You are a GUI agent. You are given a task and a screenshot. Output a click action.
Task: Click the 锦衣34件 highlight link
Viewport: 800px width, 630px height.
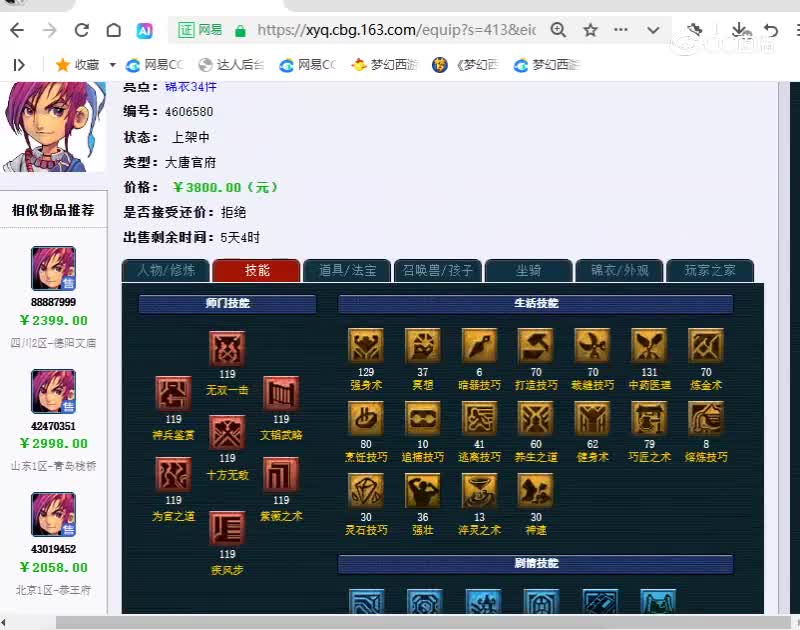coord(191,86)
